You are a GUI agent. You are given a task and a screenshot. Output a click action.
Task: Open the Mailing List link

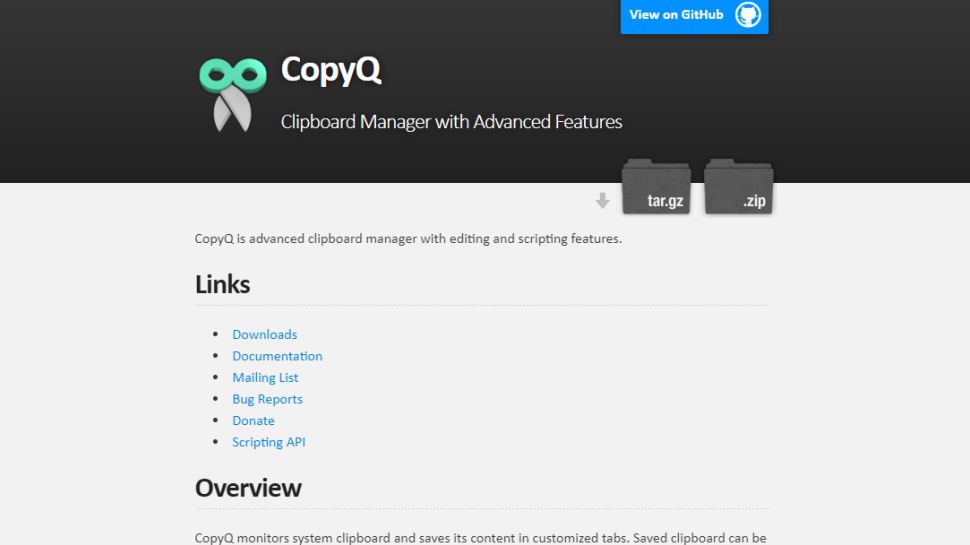point(265,377)
